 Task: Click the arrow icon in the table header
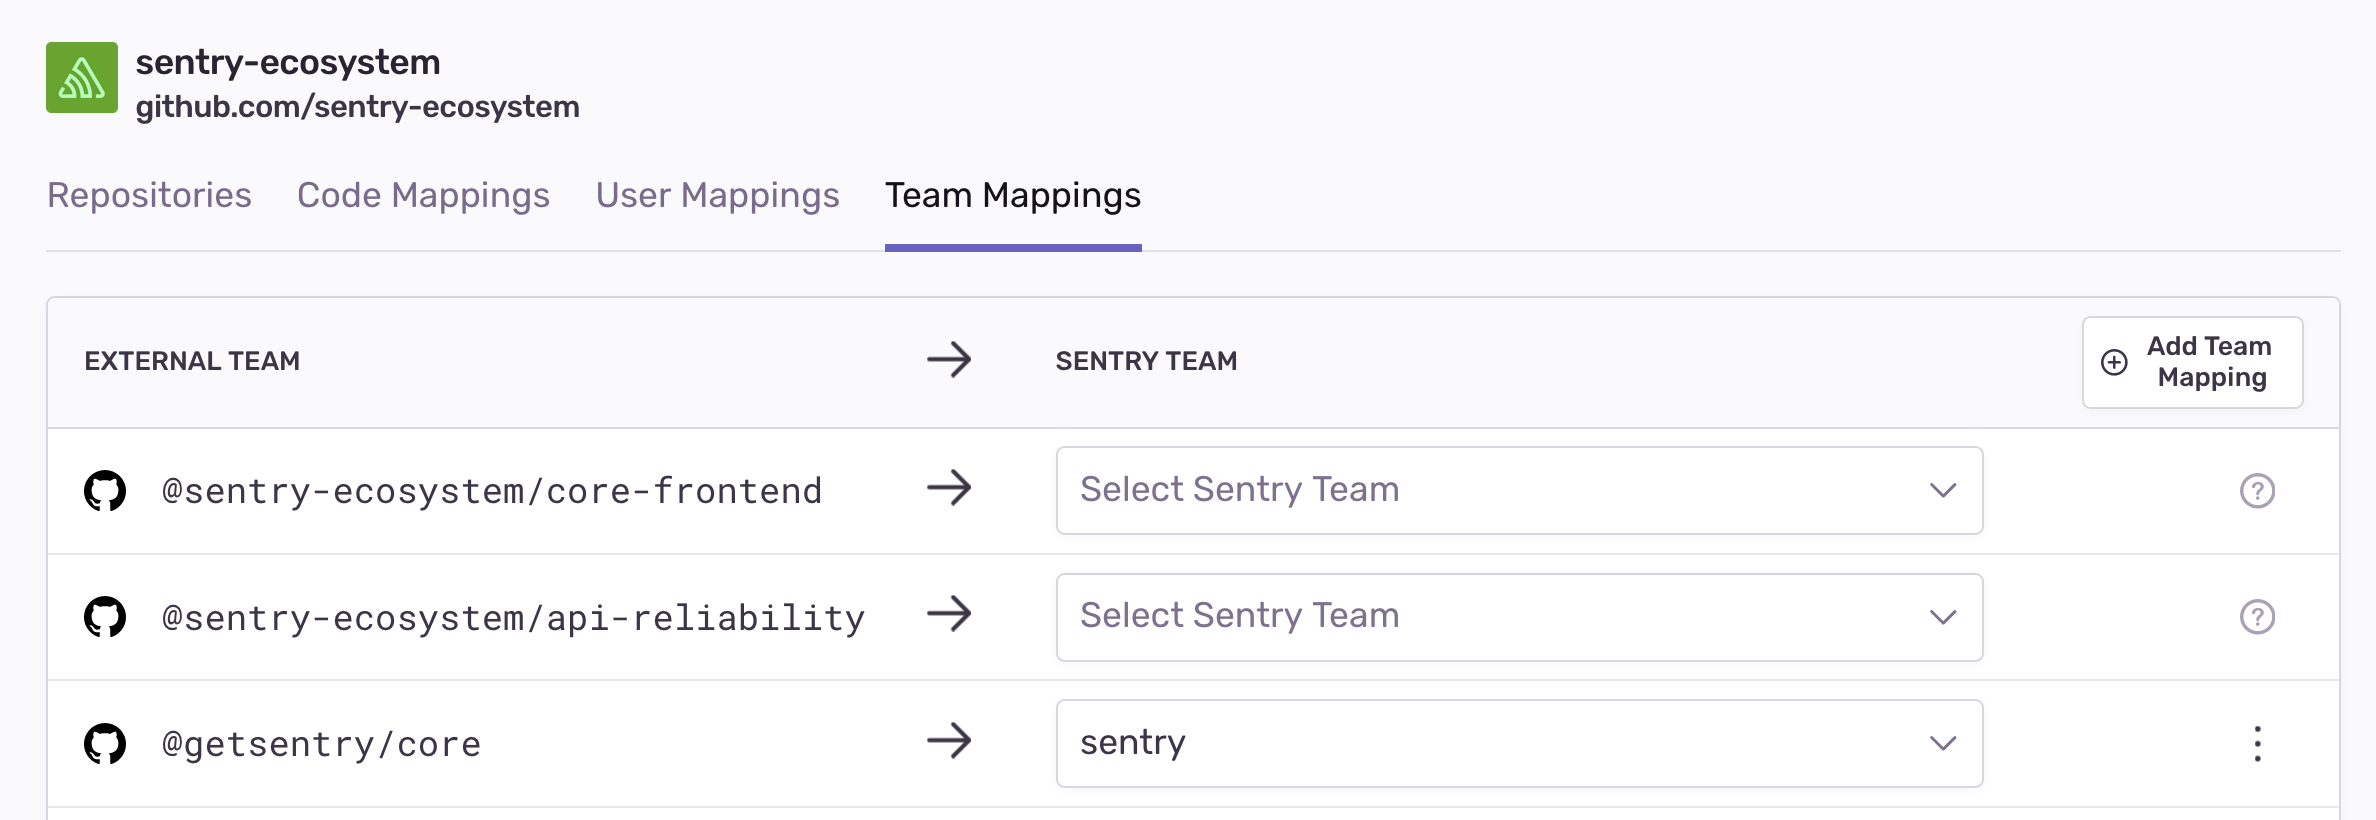tap(948, 360)
